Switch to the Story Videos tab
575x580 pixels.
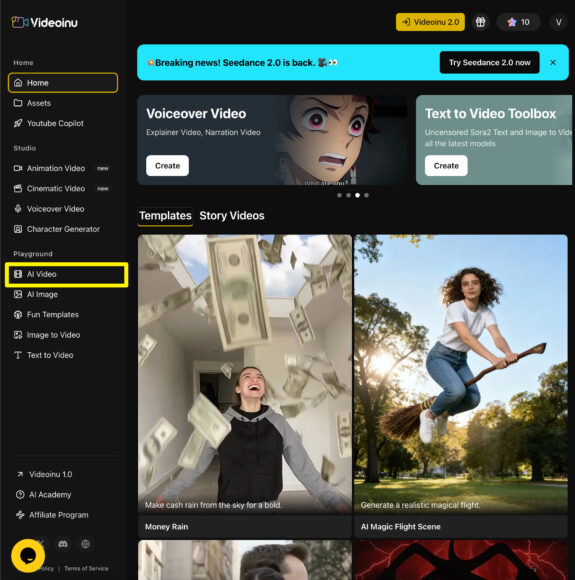(232, 216)
